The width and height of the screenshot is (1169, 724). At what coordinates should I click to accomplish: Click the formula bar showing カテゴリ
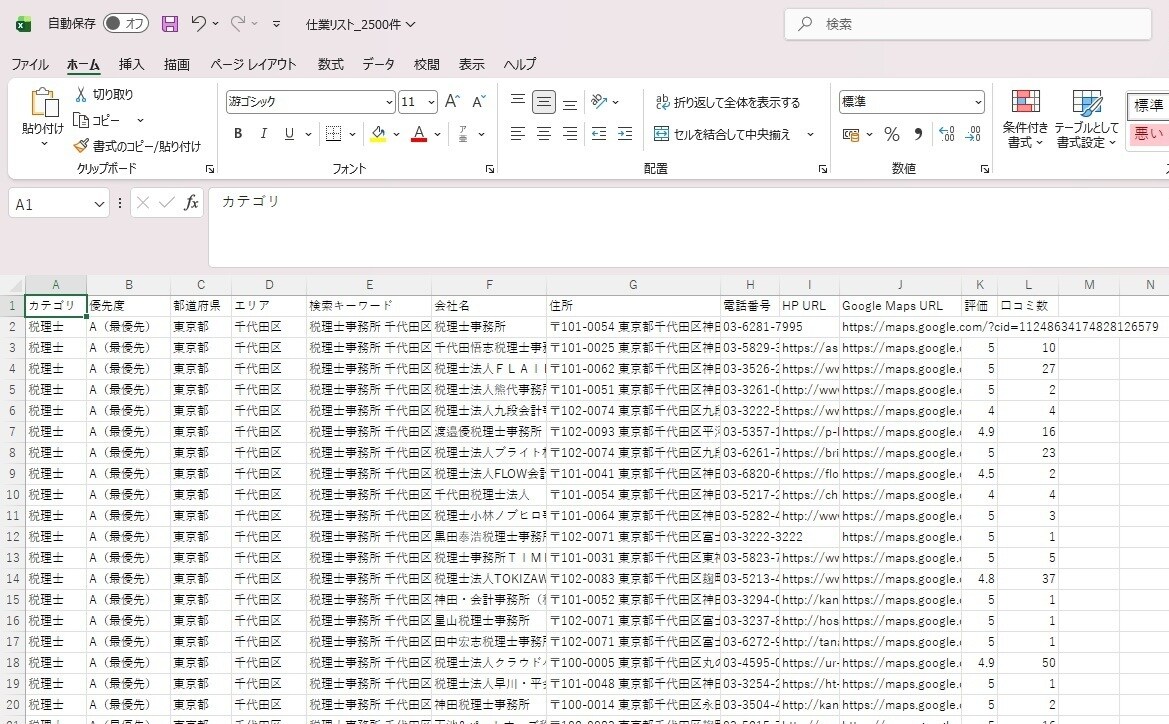tap(688, 227)
